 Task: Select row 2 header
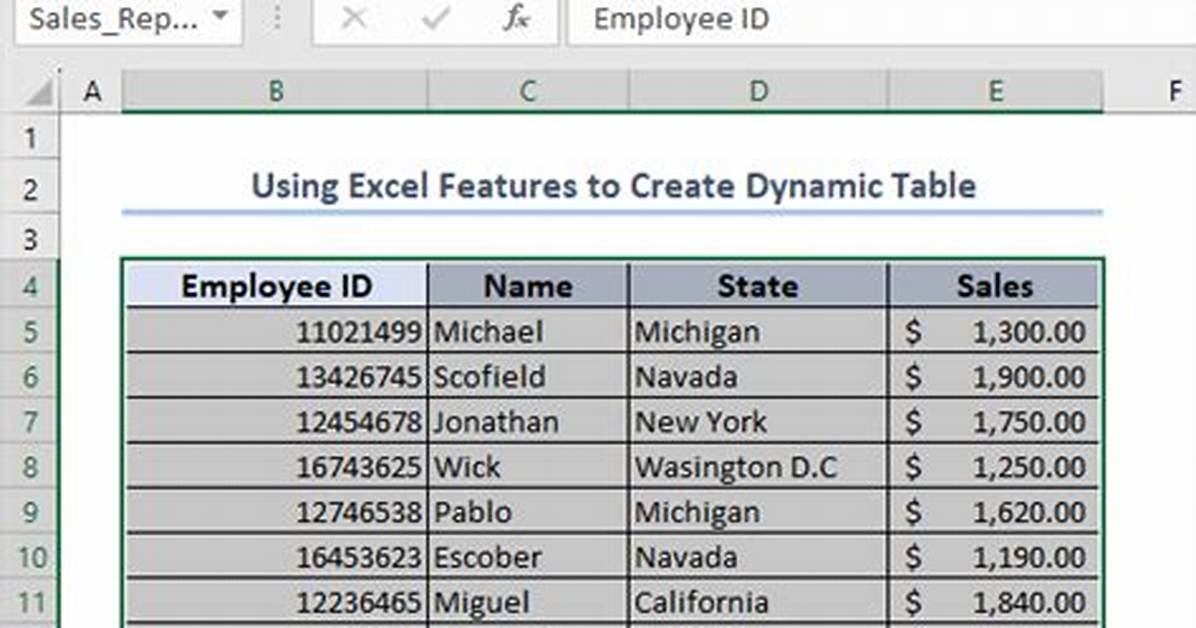[x=30, y=188]
